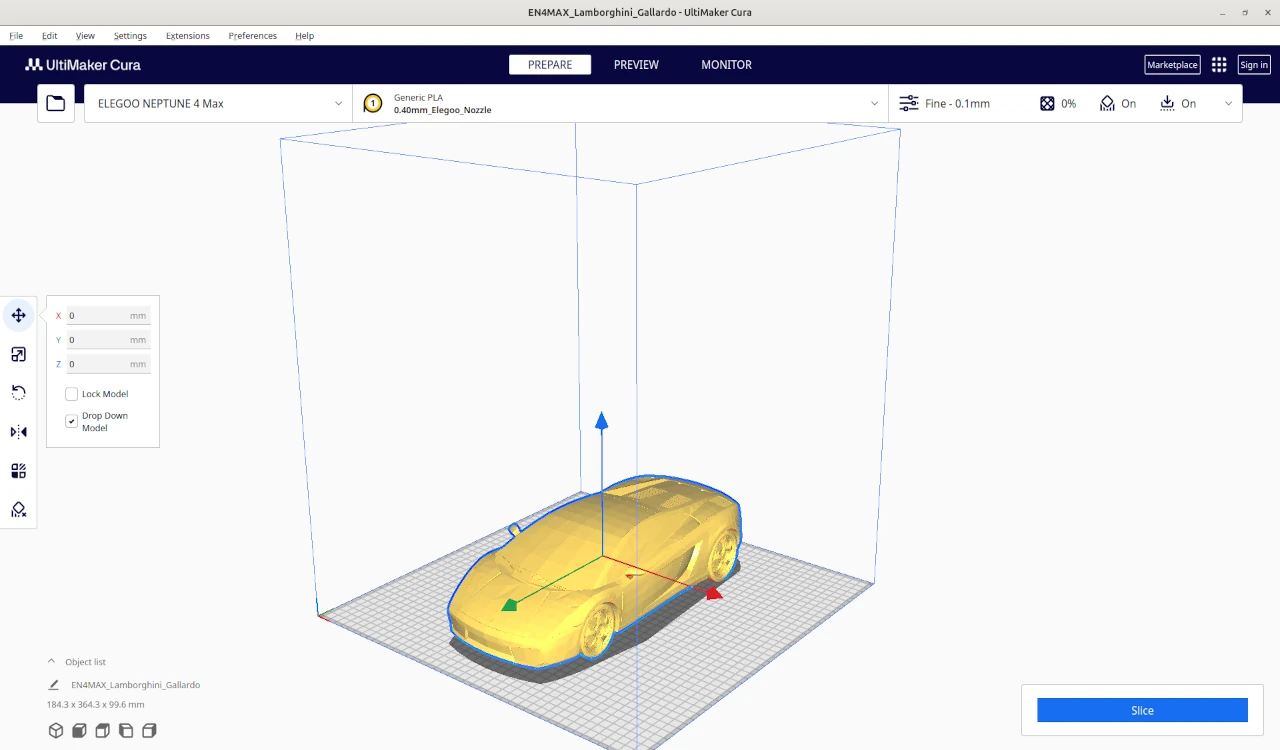Click the Y position input field
This screenshot has height=750, width=1280.
point(108,340)
